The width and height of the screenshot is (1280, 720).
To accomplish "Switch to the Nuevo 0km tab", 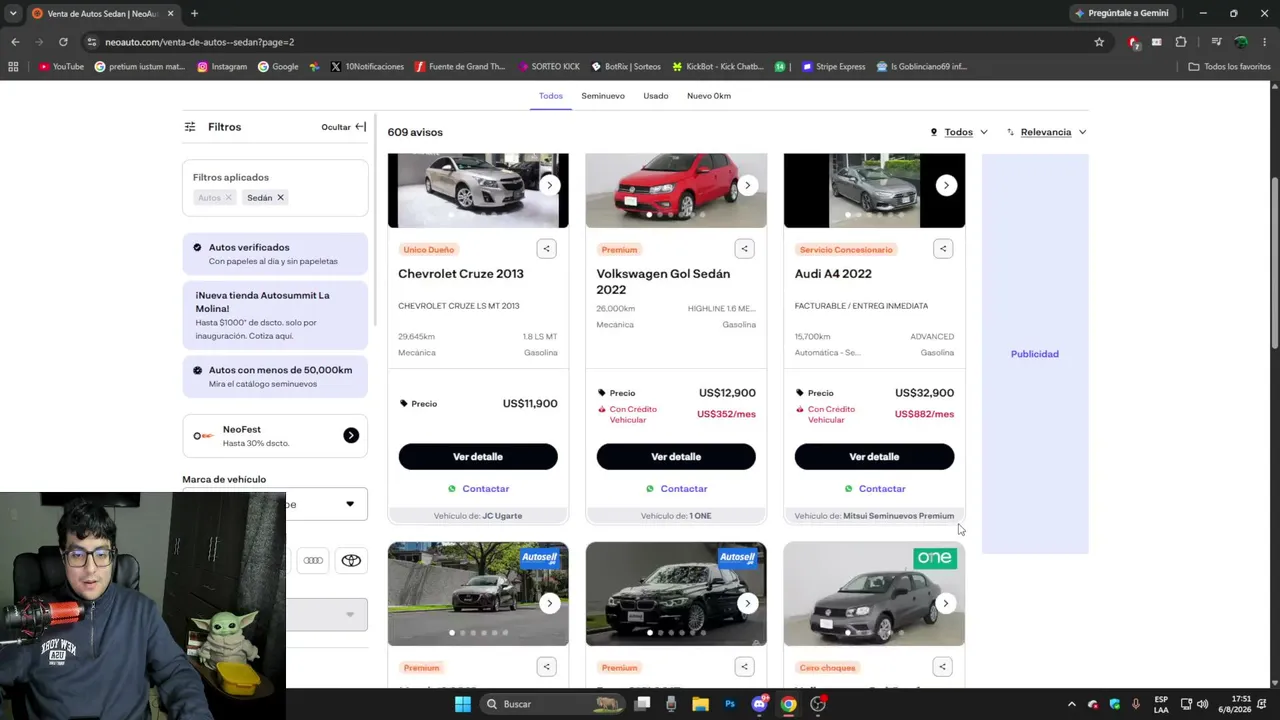I will coord(709,96).
